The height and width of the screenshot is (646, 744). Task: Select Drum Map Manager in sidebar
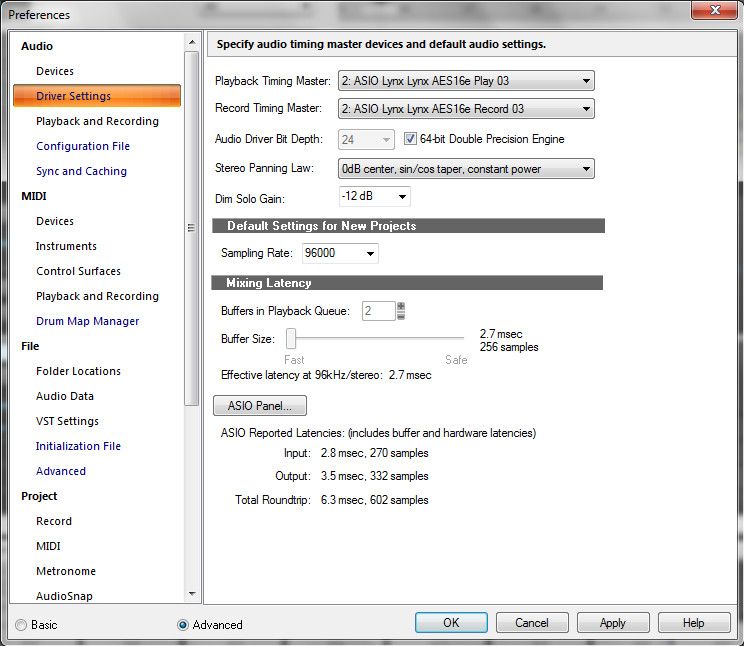tap(87, 321)
